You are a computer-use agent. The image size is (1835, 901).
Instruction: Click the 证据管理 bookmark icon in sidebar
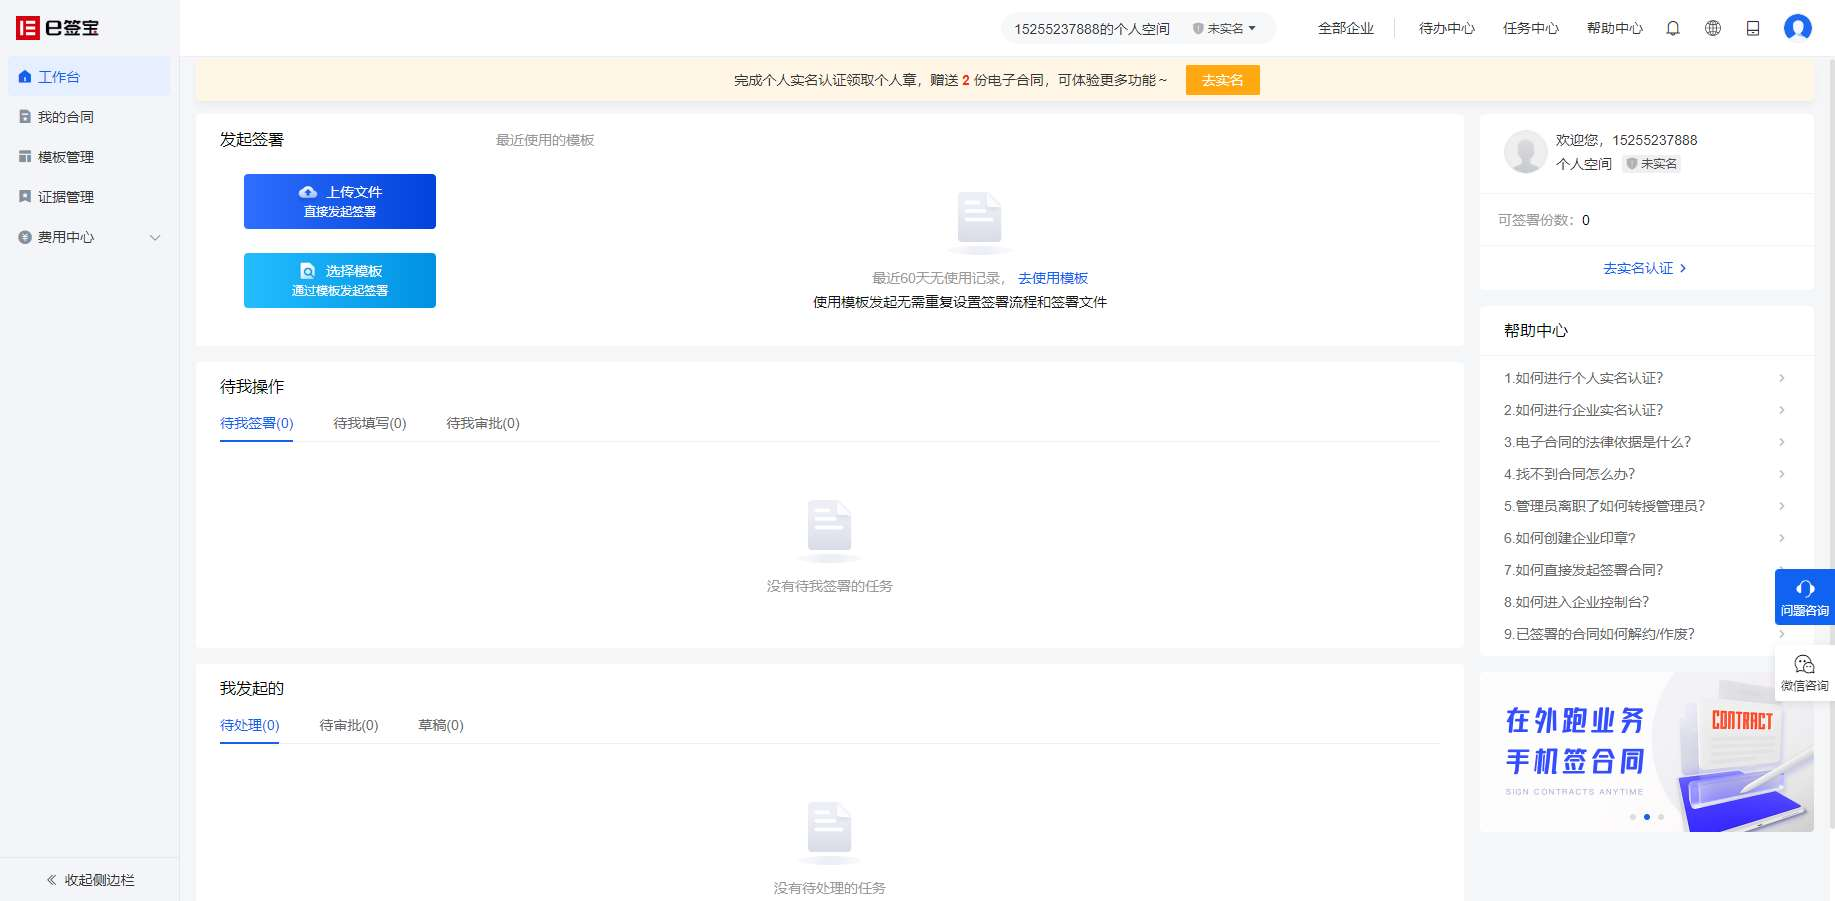pos(25,197)
